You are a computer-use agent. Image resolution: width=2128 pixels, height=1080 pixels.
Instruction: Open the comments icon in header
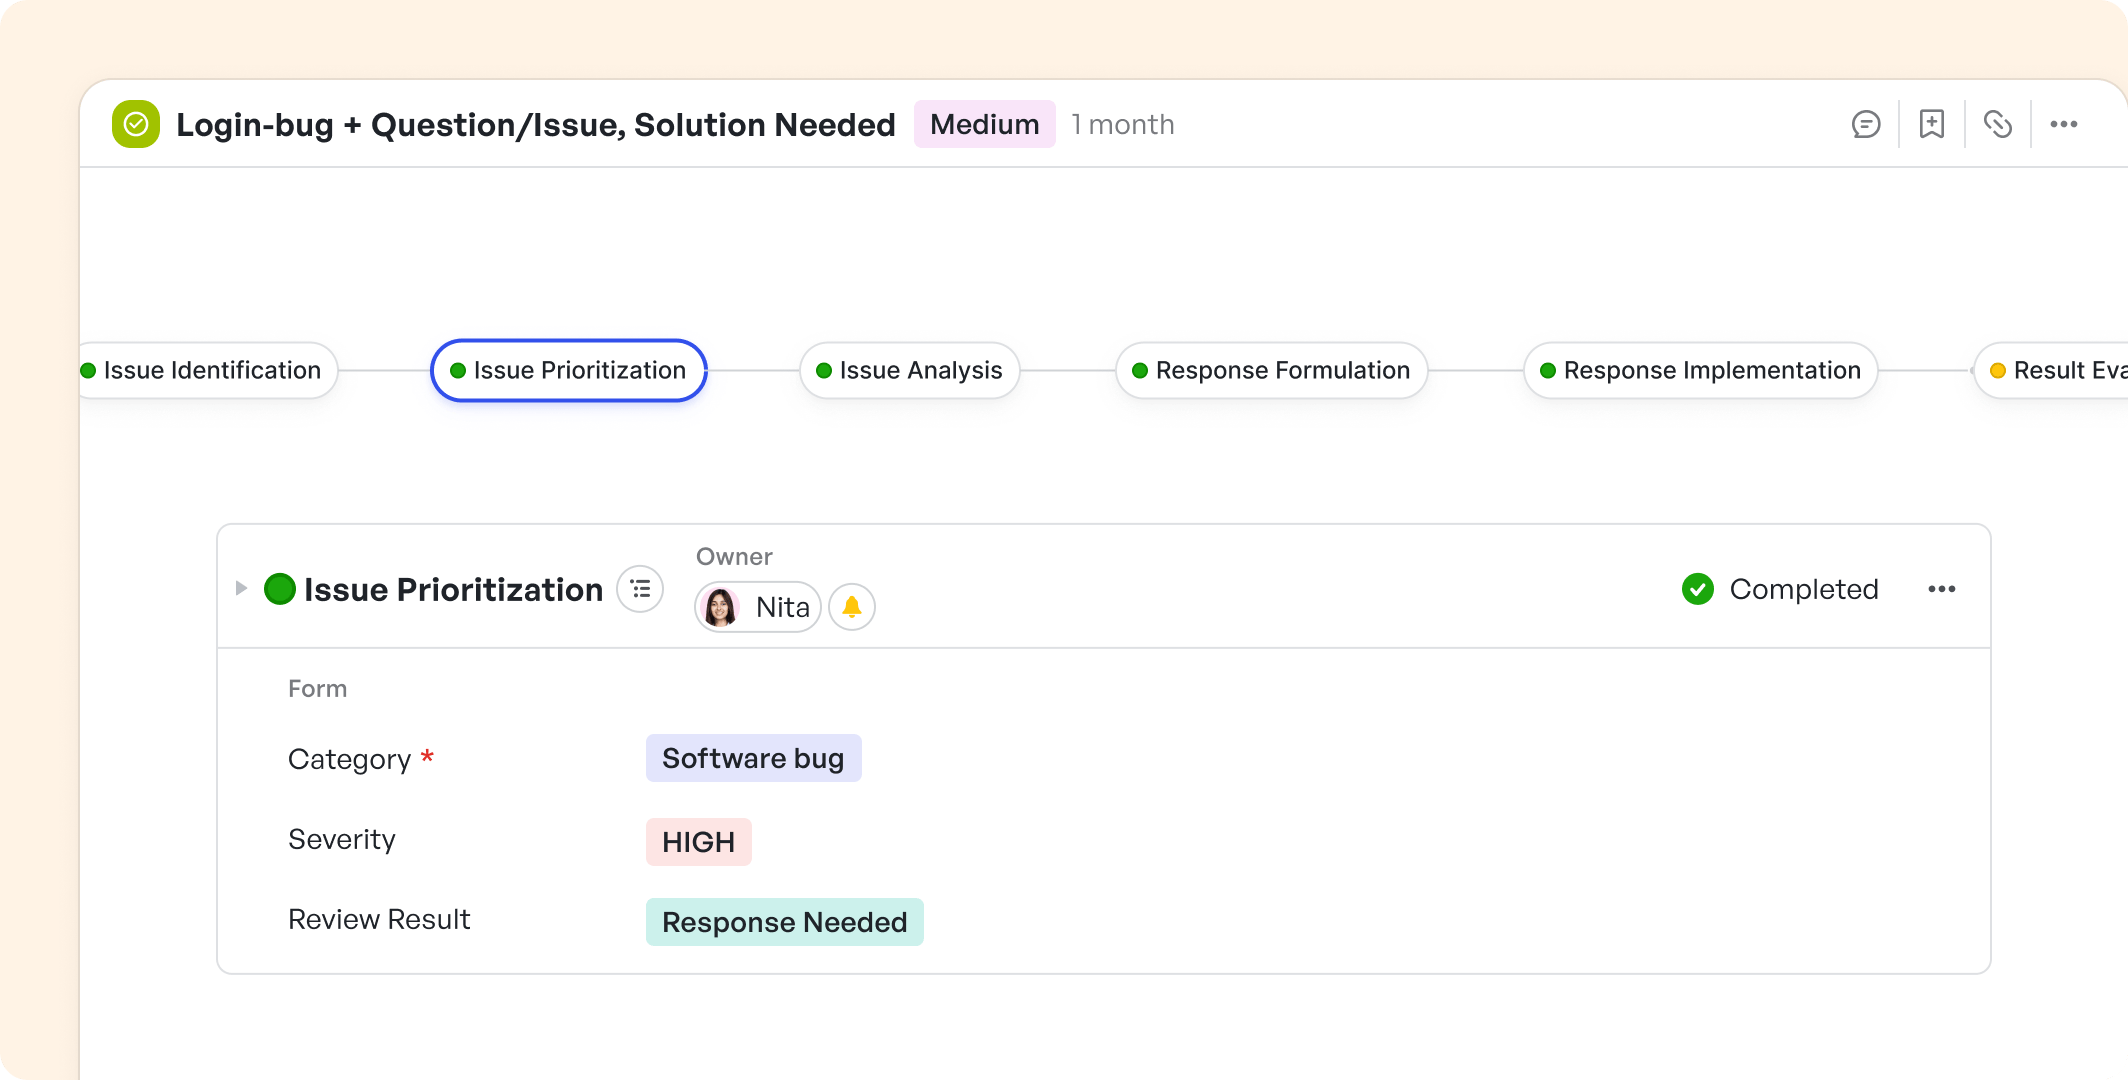[x=1866, y=124]
